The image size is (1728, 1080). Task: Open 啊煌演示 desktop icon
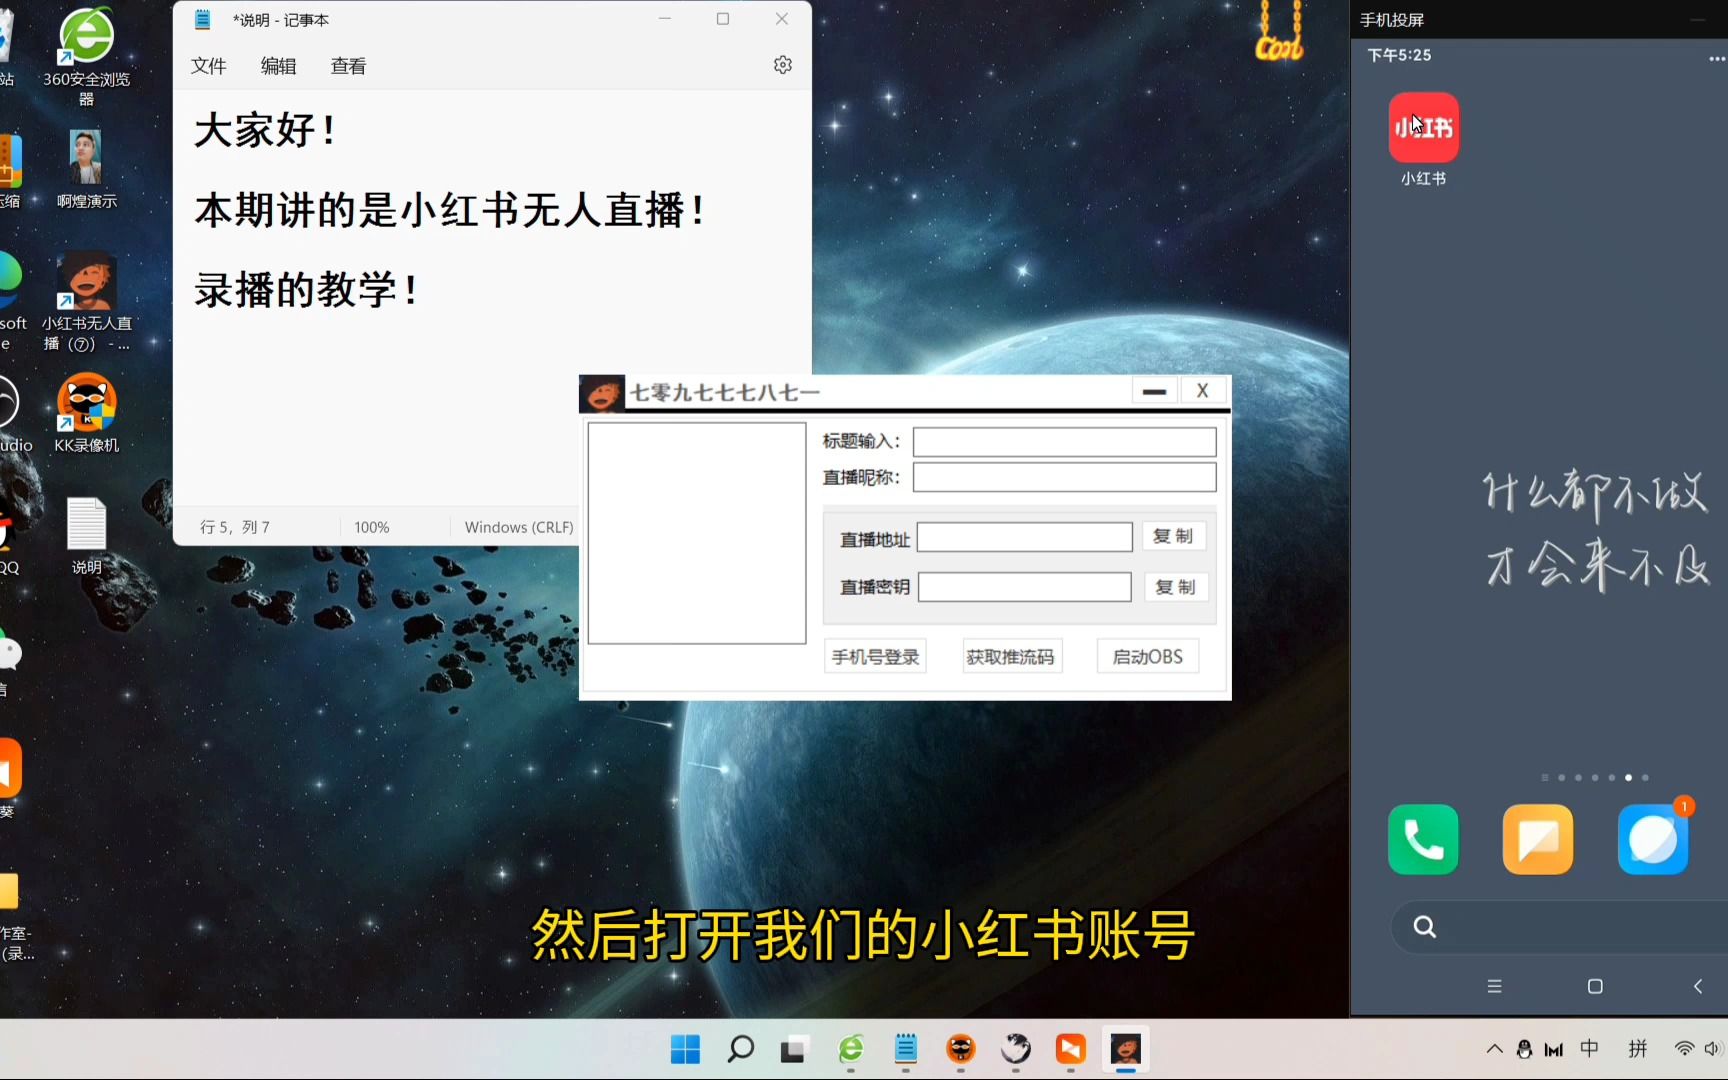tap(87, 169)
